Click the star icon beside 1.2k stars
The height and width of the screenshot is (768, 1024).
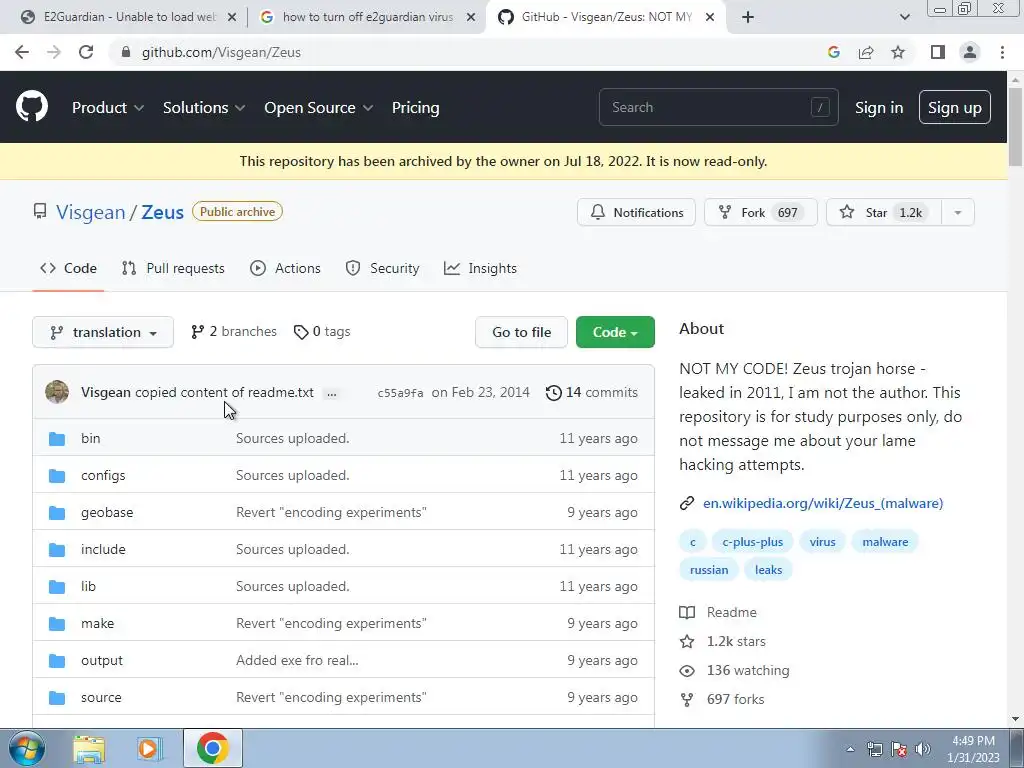[687, 641]
